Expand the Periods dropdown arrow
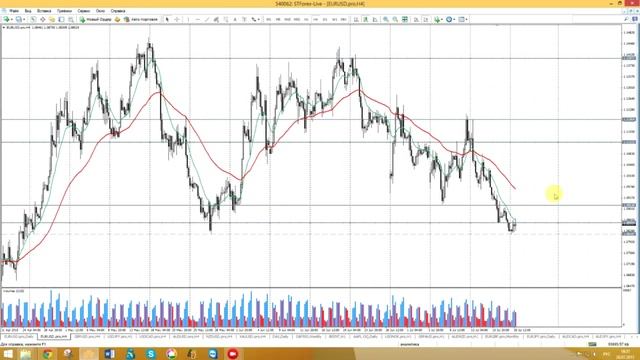The image size is (640, 360). pyautogui.click(x=454, y=19)
